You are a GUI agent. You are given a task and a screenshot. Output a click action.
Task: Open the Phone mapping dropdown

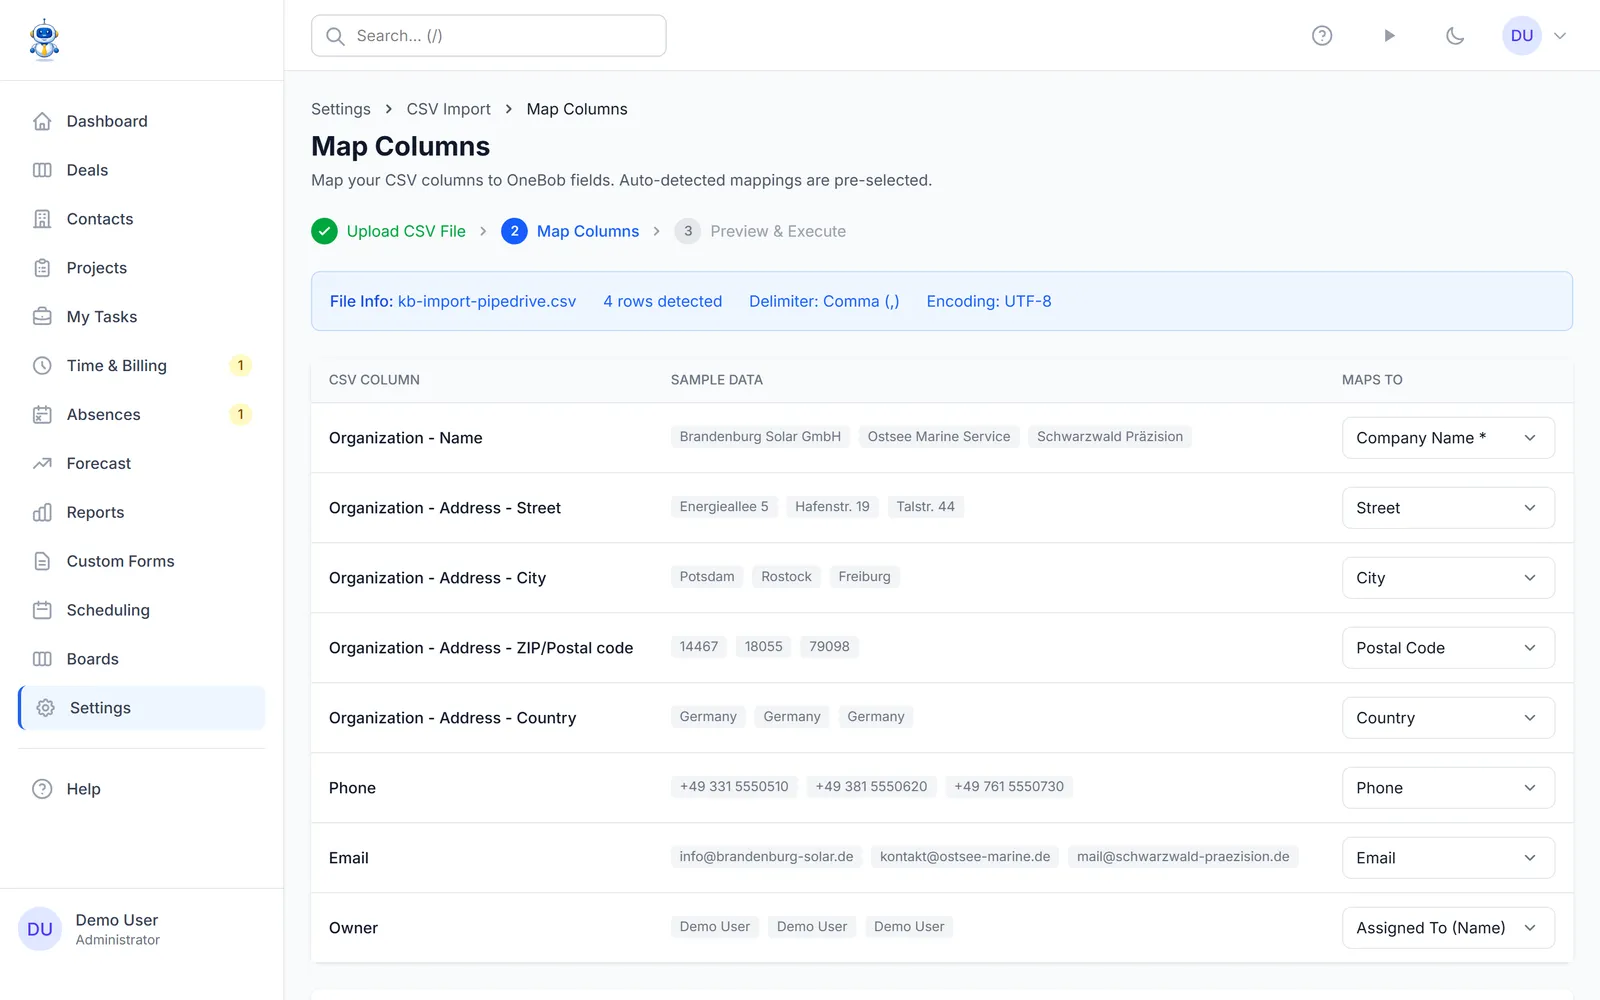coord(1448,788)
